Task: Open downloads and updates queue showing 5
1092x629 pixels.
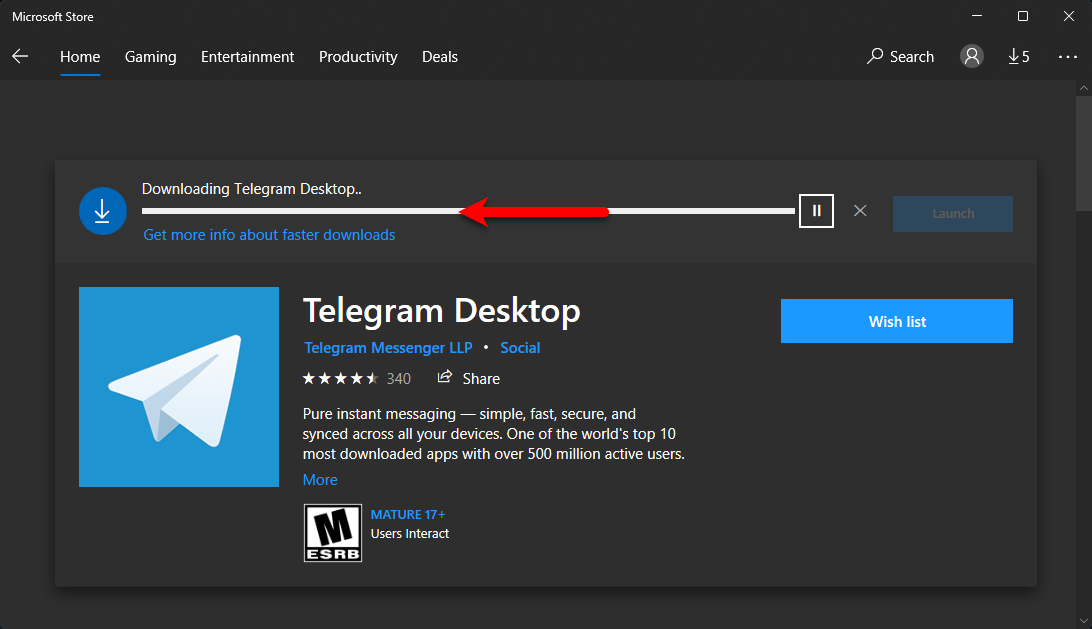Action: point(1019,56)
